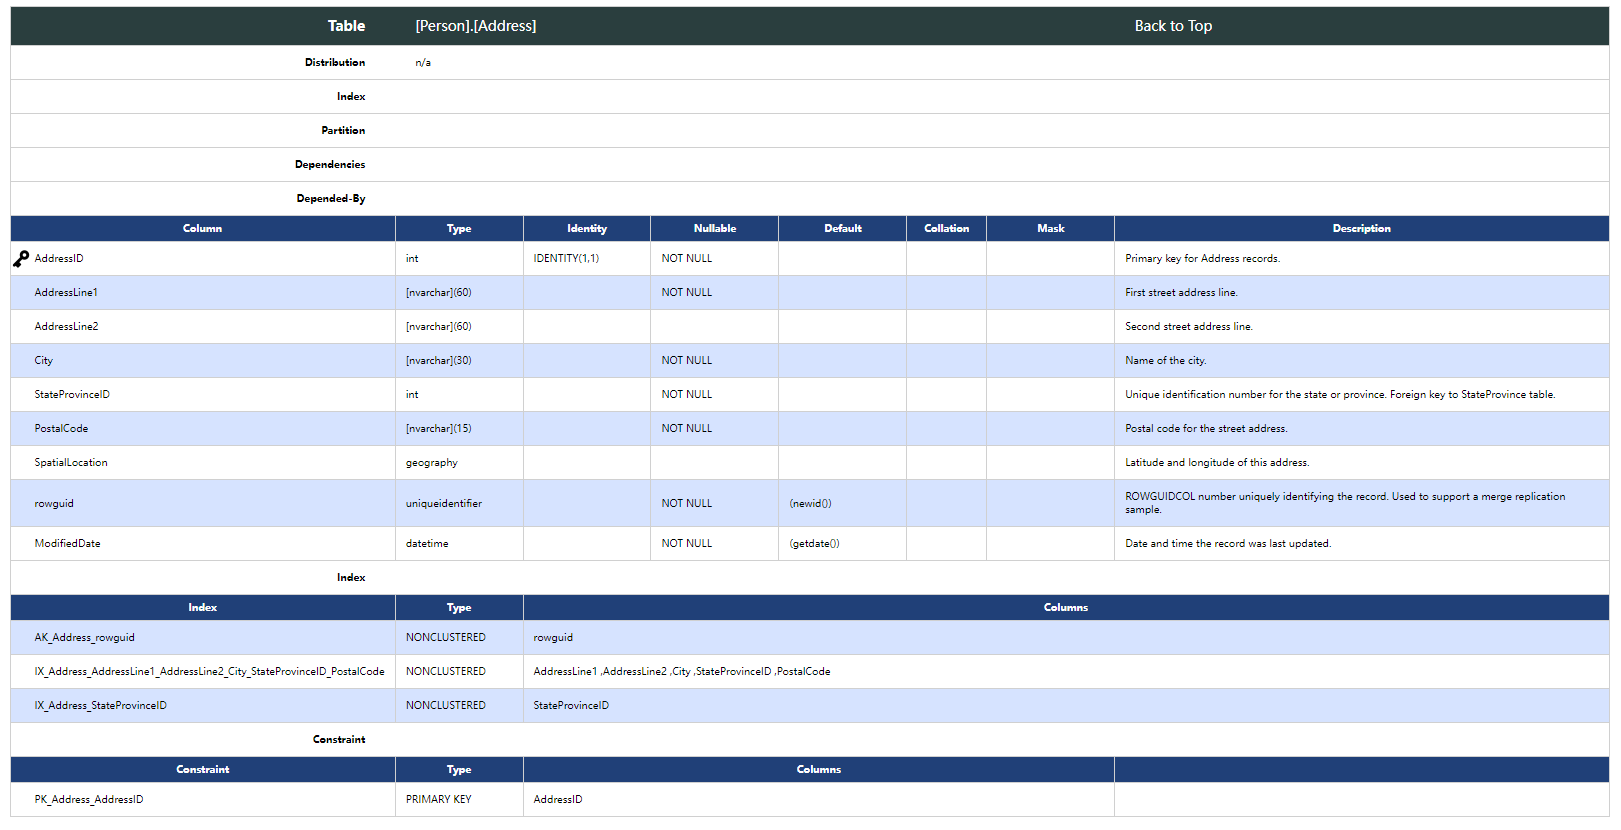Click the Partition label
Image resolution: width=1621 pixels, height=830 pixels.
(343, 131)
